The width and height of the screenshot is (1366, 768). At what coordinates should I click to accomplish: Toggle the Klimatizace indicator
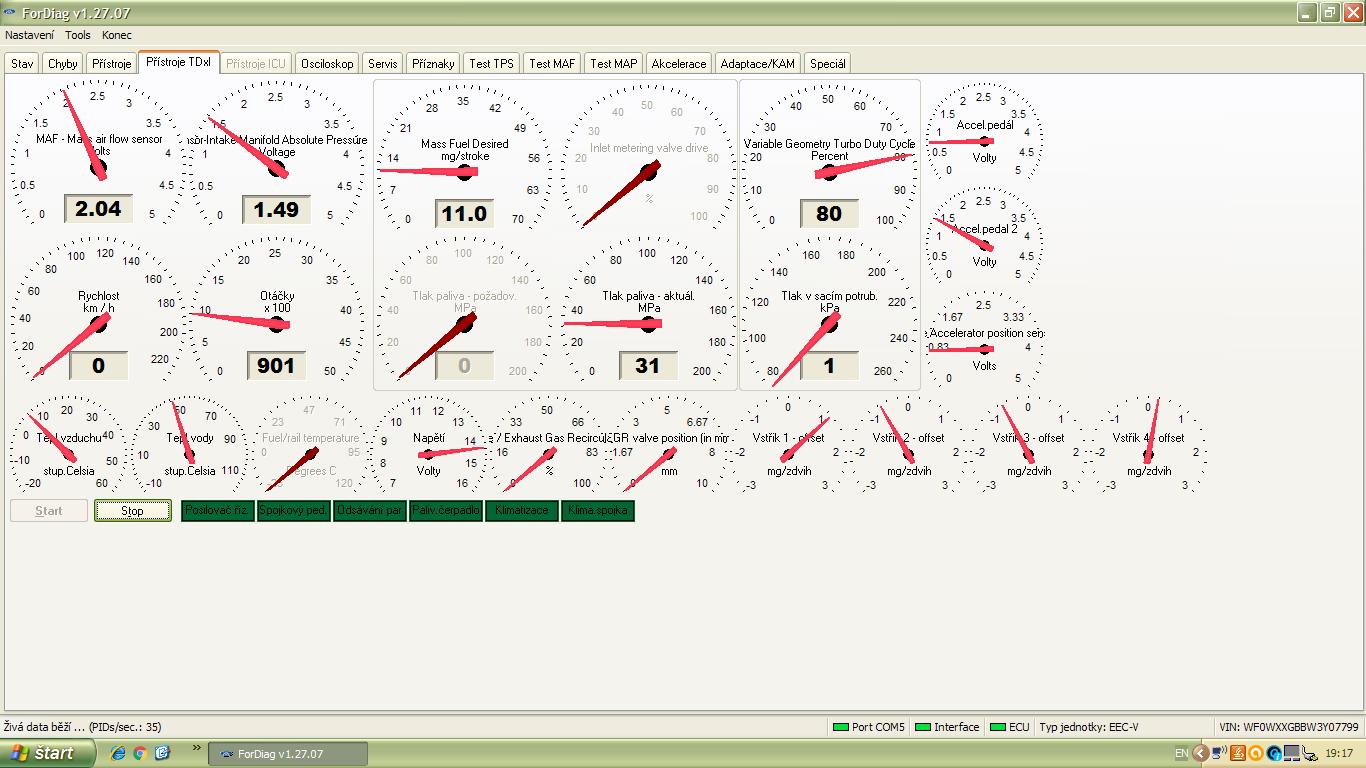point(521,511)
